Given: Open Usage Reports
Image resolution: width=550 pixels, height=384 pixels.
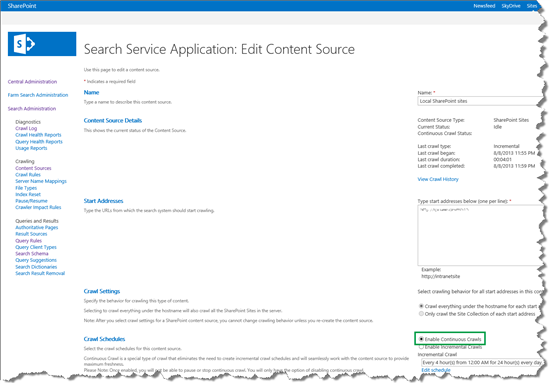Looking at the screenshot, I should 31,148.
